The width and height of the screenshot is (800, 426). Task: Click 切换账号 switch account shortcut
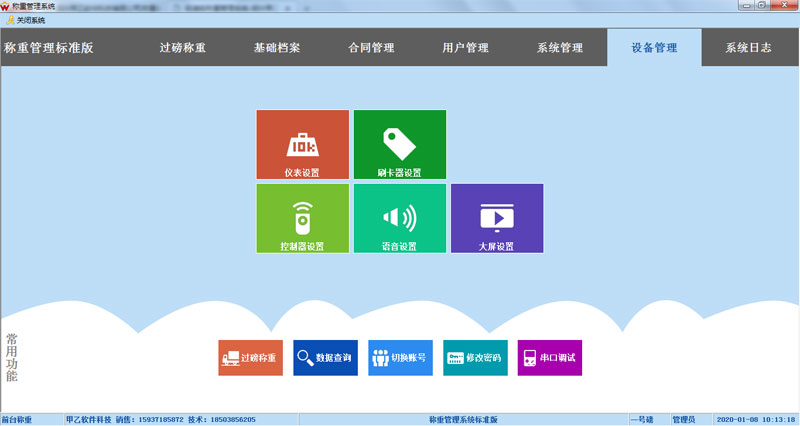click(400, 358)
